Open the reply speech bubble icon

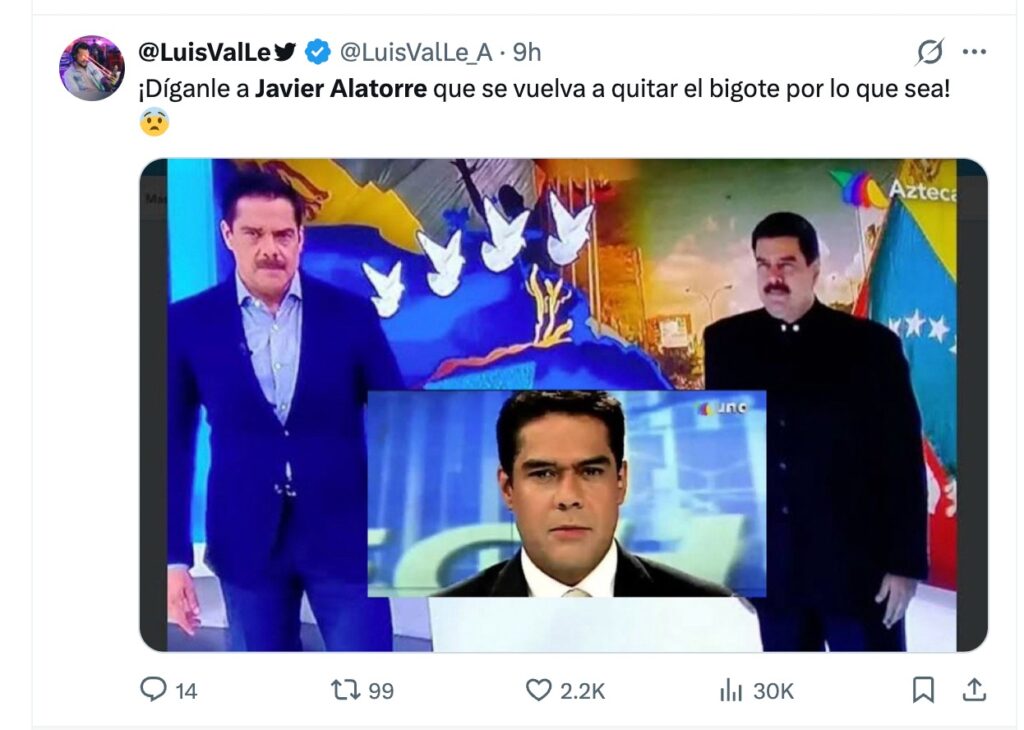pyautogui.click(x=153, y=690)
